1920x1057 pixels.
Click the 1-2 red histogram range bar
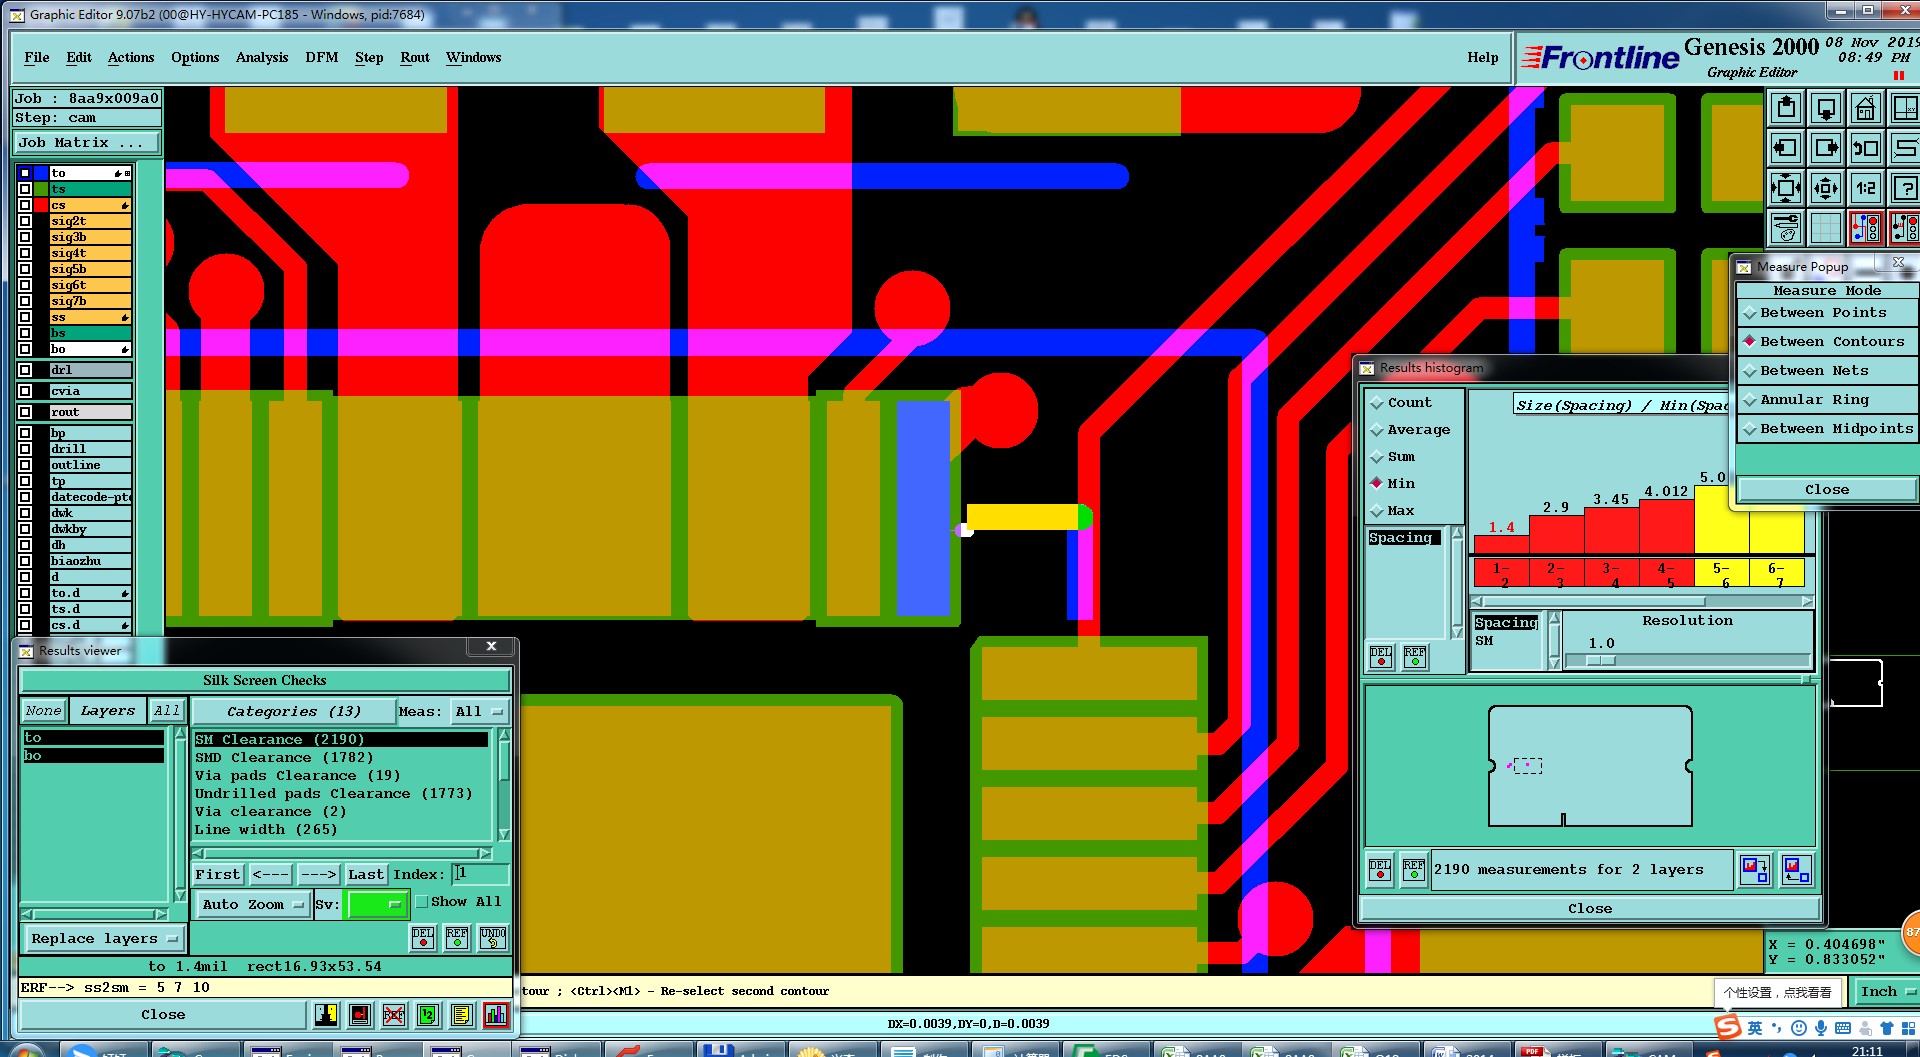point(1502,574)
